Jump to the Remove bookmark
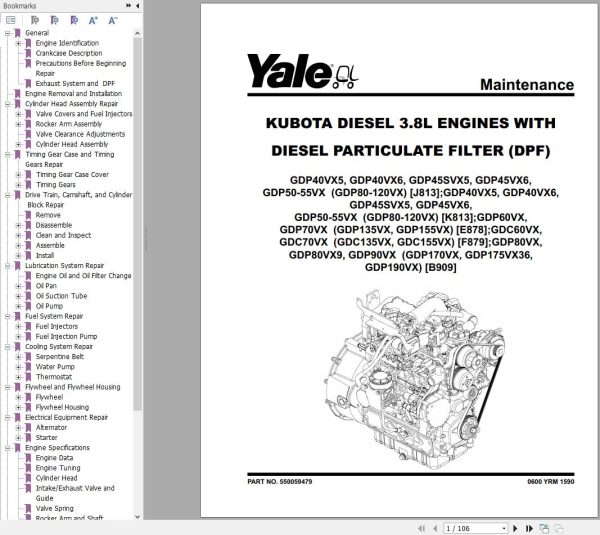The height and width of the screenshot is (535, 600). click(x=48, y=215)
